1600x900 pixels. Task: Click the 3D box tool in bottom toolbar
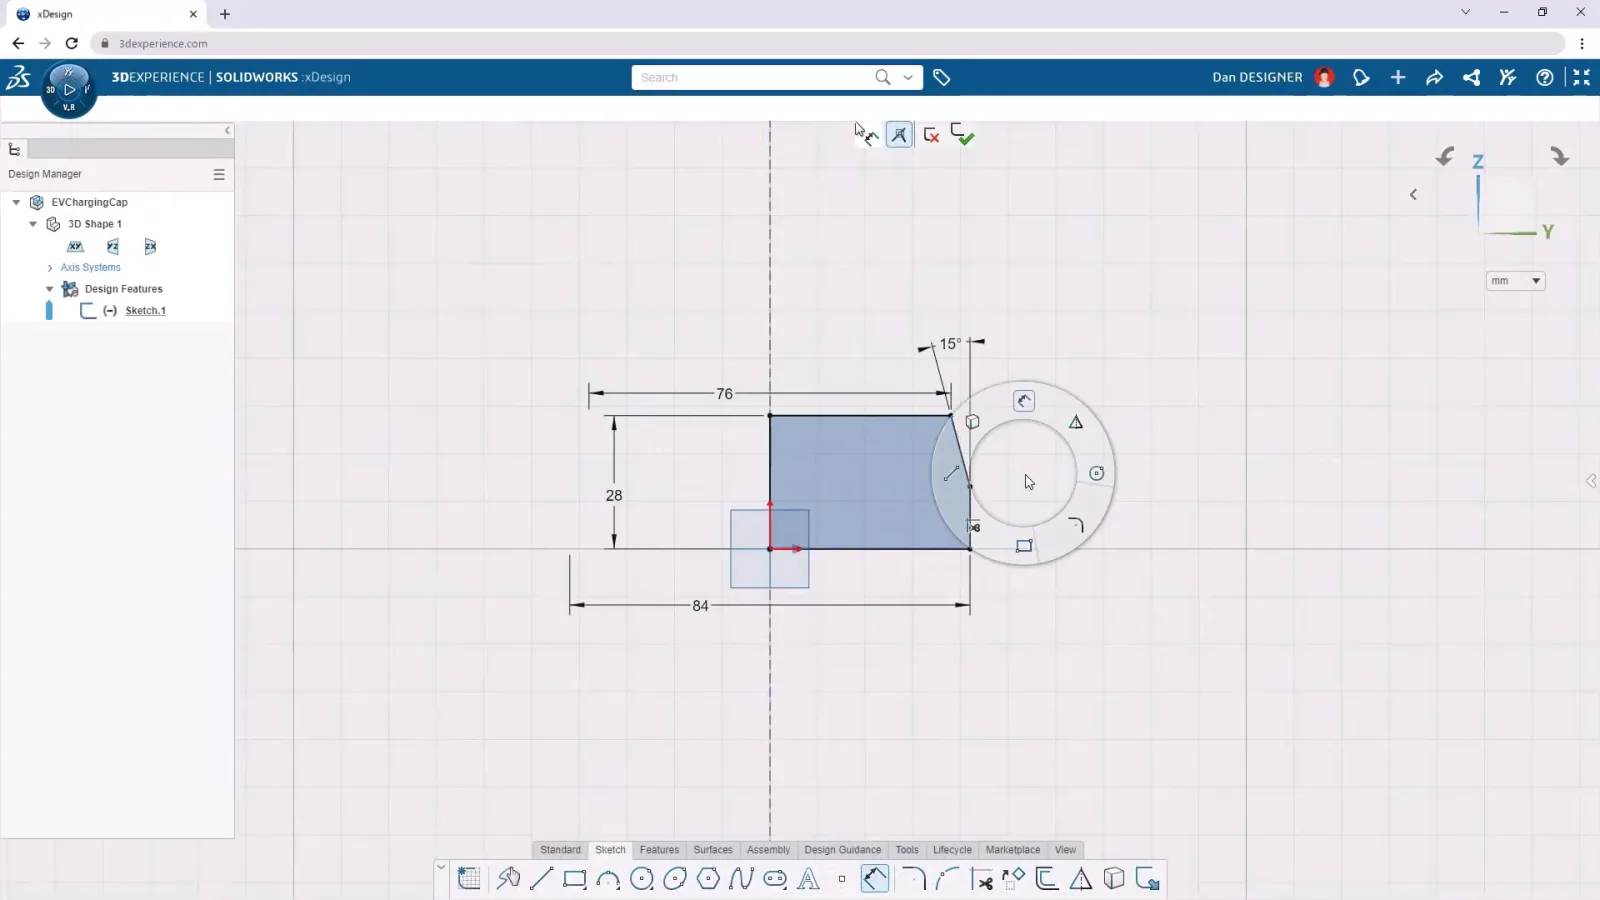[1114, 879]
